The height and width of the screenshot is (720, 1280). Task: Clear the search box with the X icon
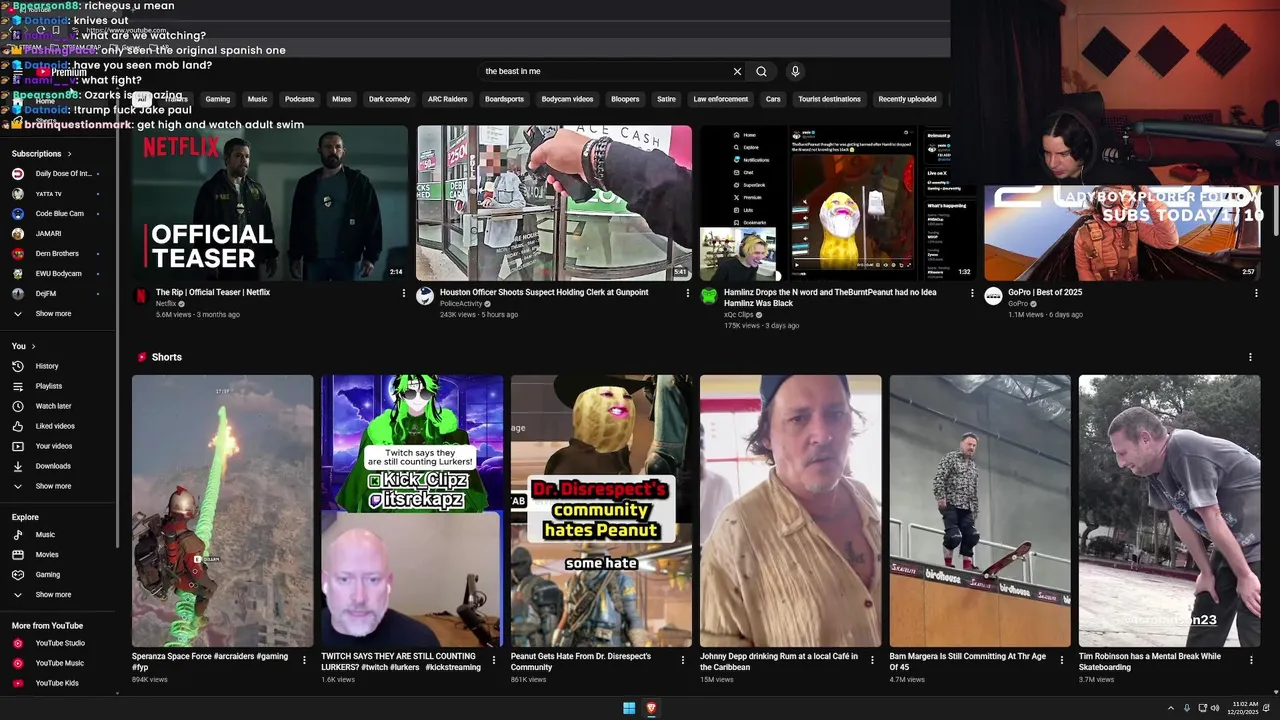pyautogui.click(x=737, y=71)
